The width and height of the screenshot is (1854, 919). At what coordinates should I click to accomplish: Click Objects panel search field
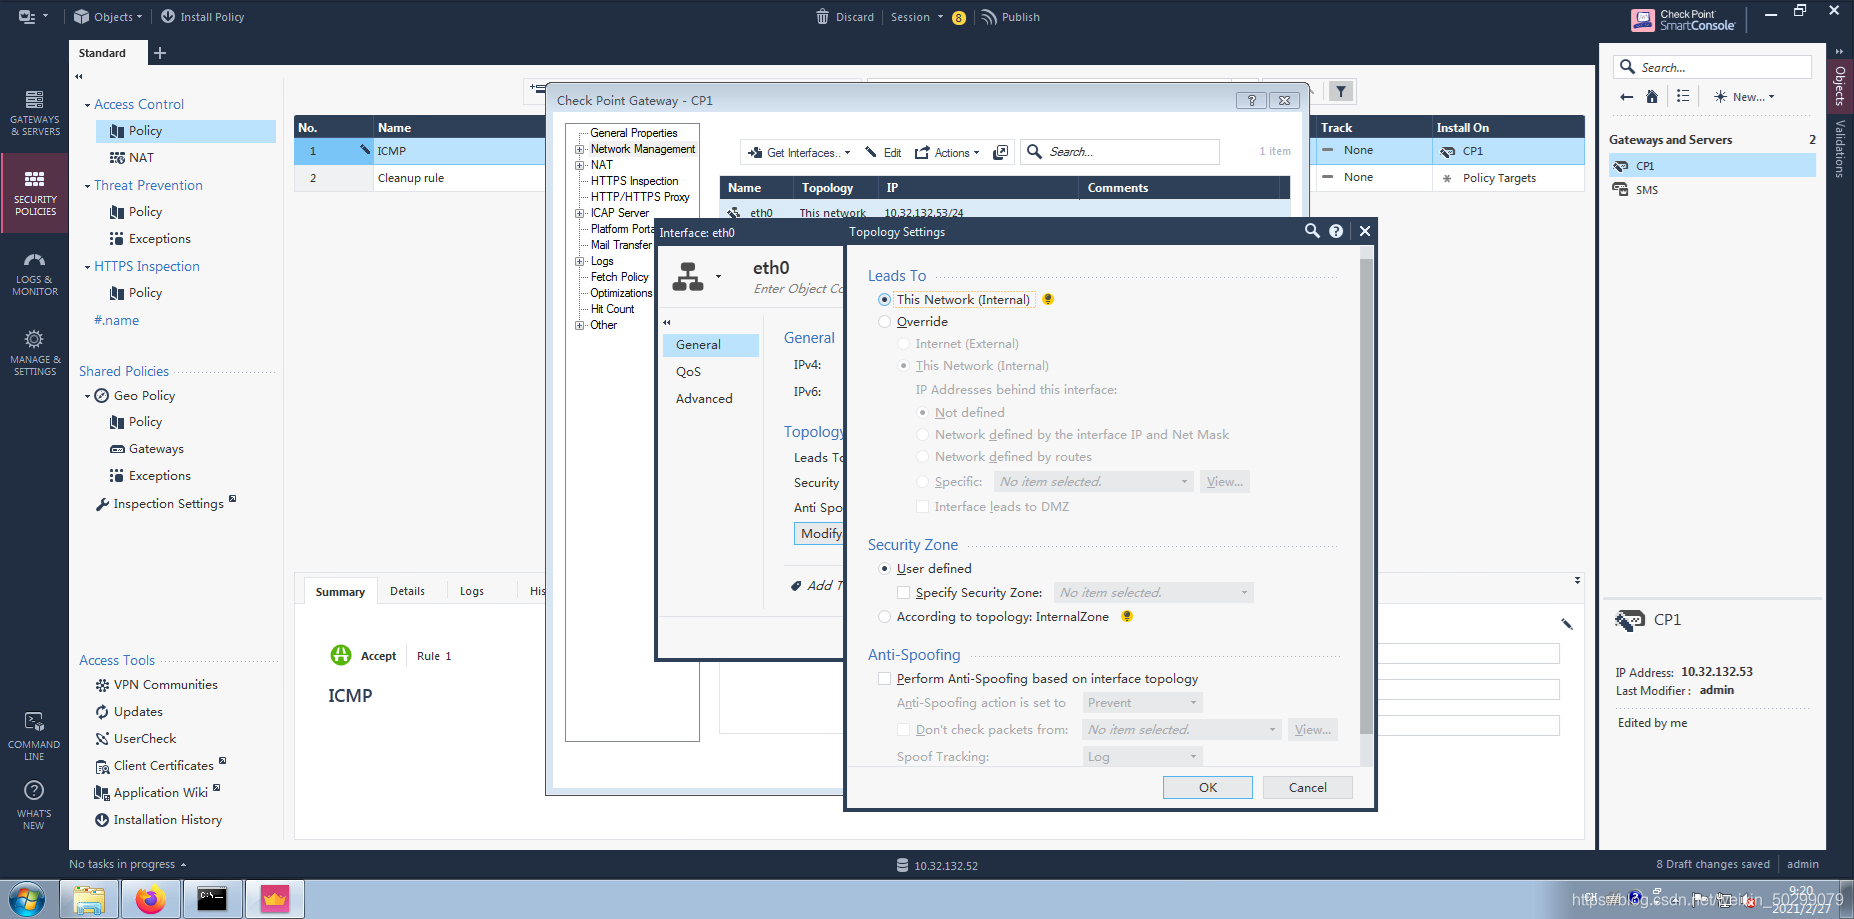(1712, 67)
